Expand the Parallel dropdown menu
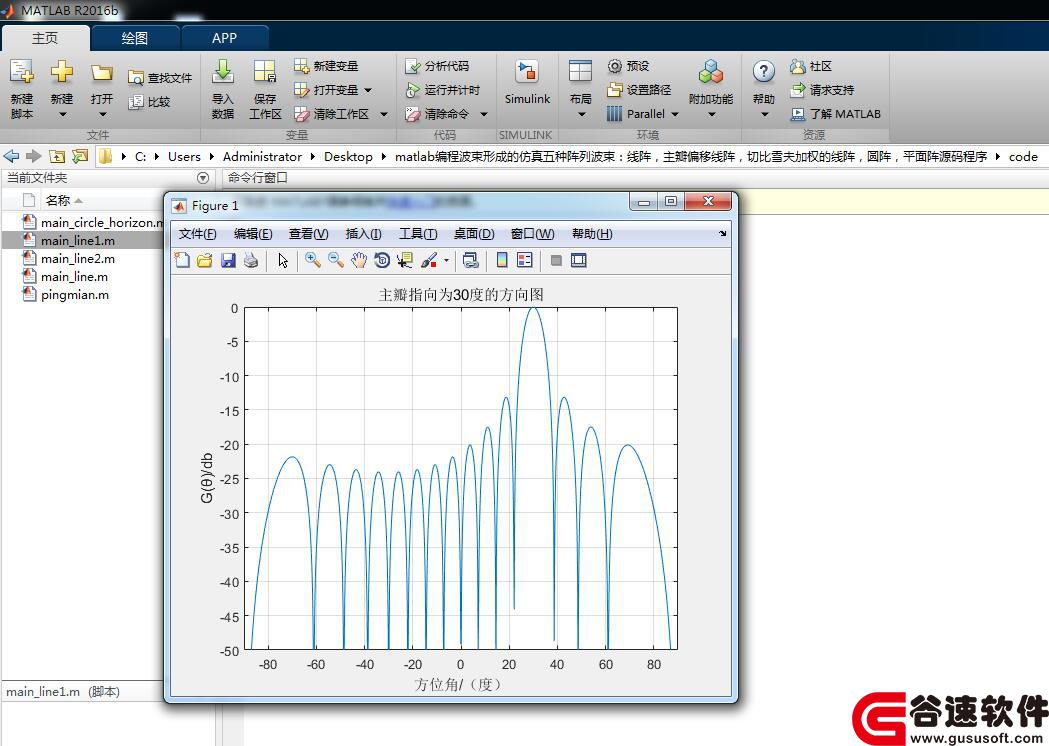 pos(675,114)
